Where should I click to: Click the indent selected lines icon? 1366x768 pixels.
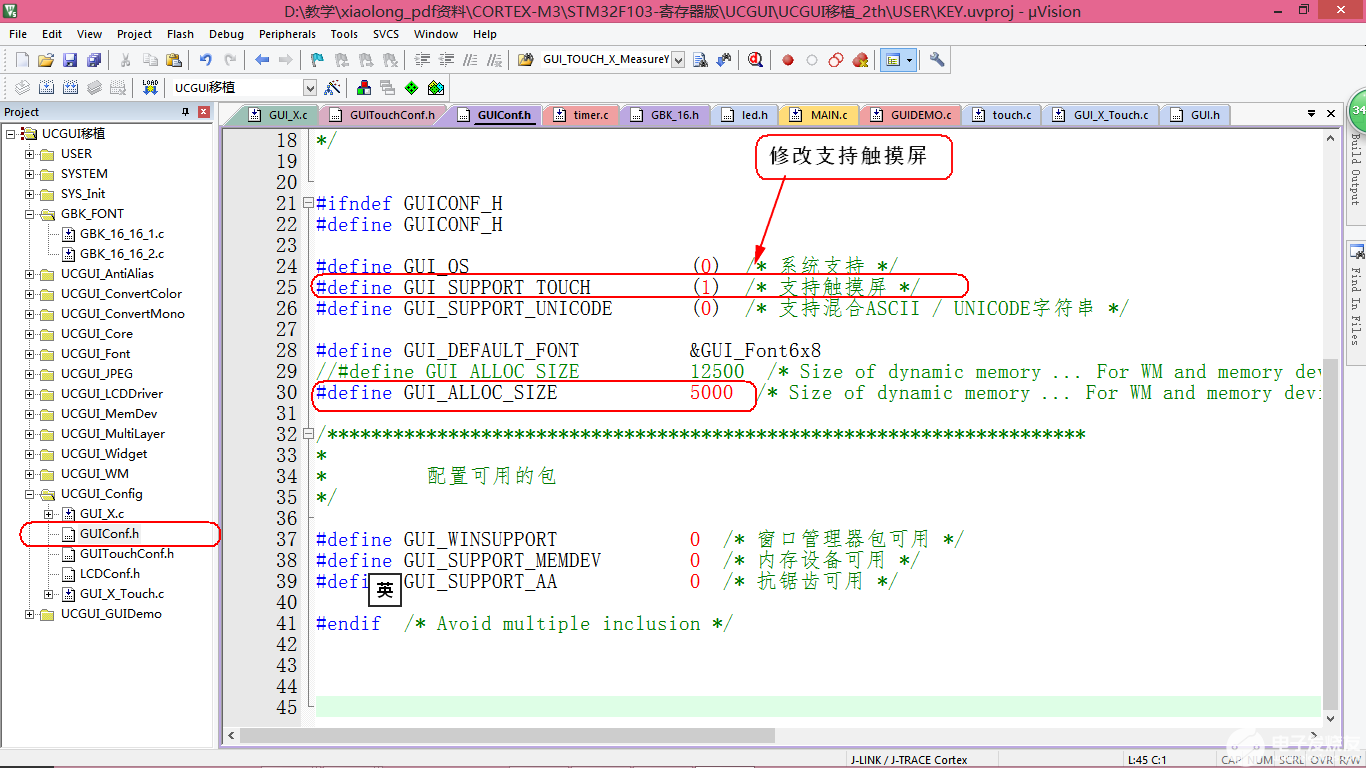click(420, 60)
